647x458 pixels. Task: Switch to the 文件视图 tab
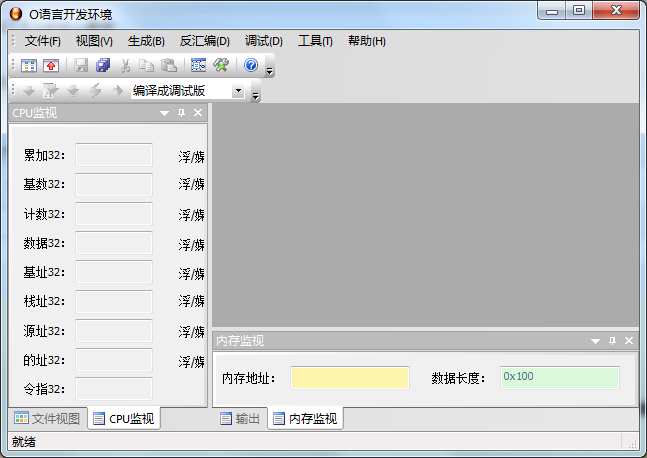click(47, 419)
